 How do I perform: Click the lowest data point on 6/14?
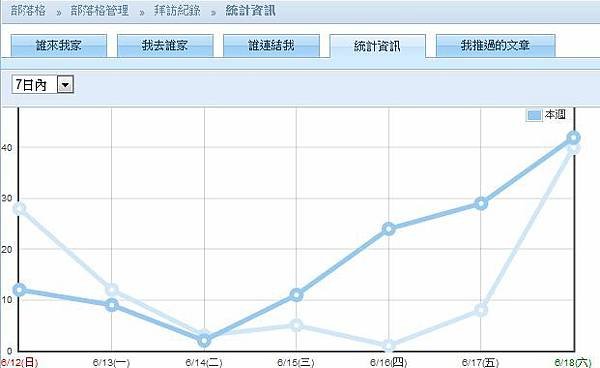coord(204,340)
